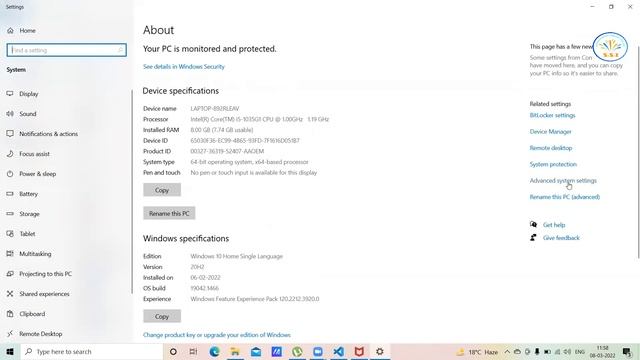Open McAfee from the taskbar
Image resolution: width=640 pixels, height=360 pixels.
pos(359,351)
